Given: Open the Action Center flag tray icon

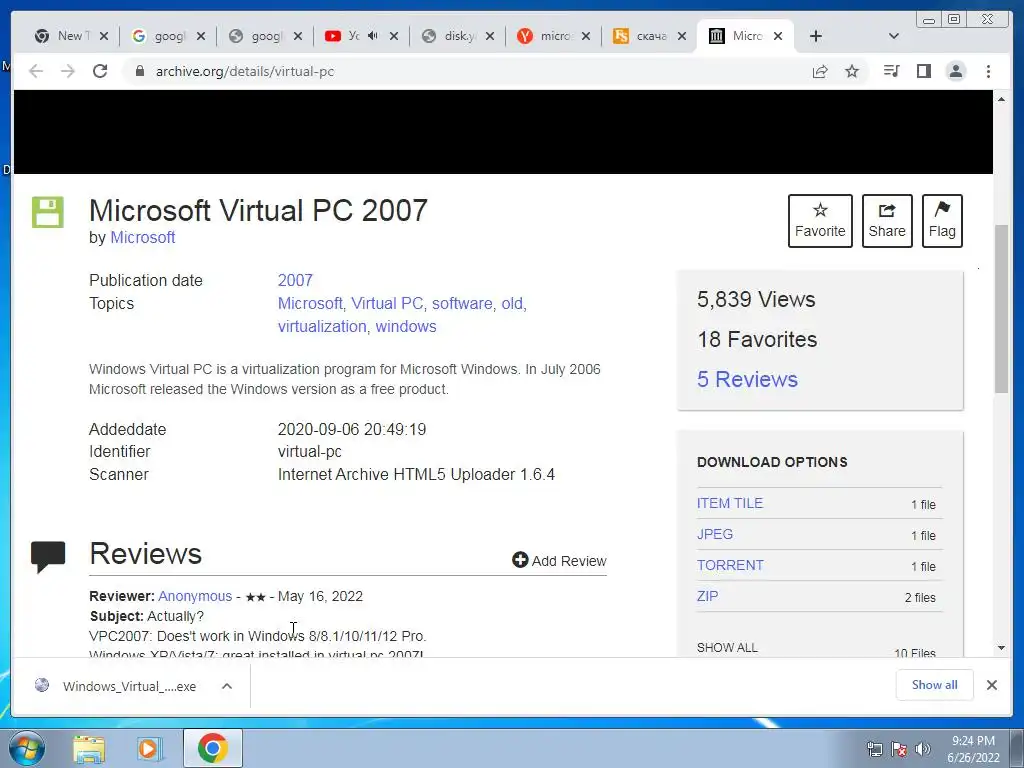Looking at the screenshot, I should (899, 749).
